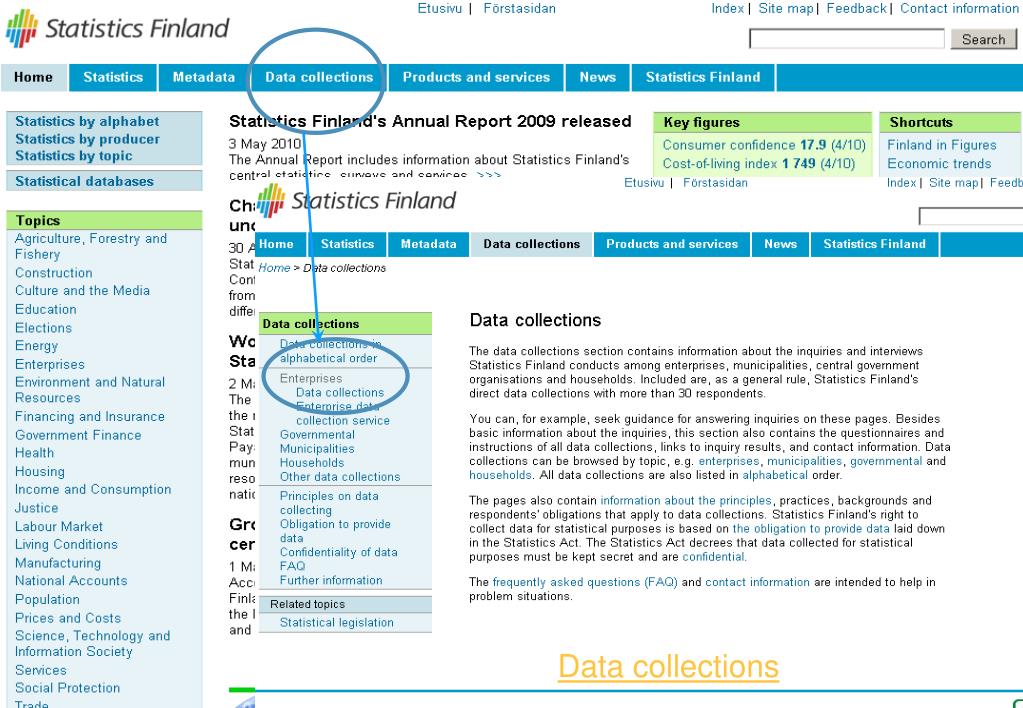Open the Municipalities item in the sidebar
Viewport: 1023px width, 708px height.
(x=317, y=449)
